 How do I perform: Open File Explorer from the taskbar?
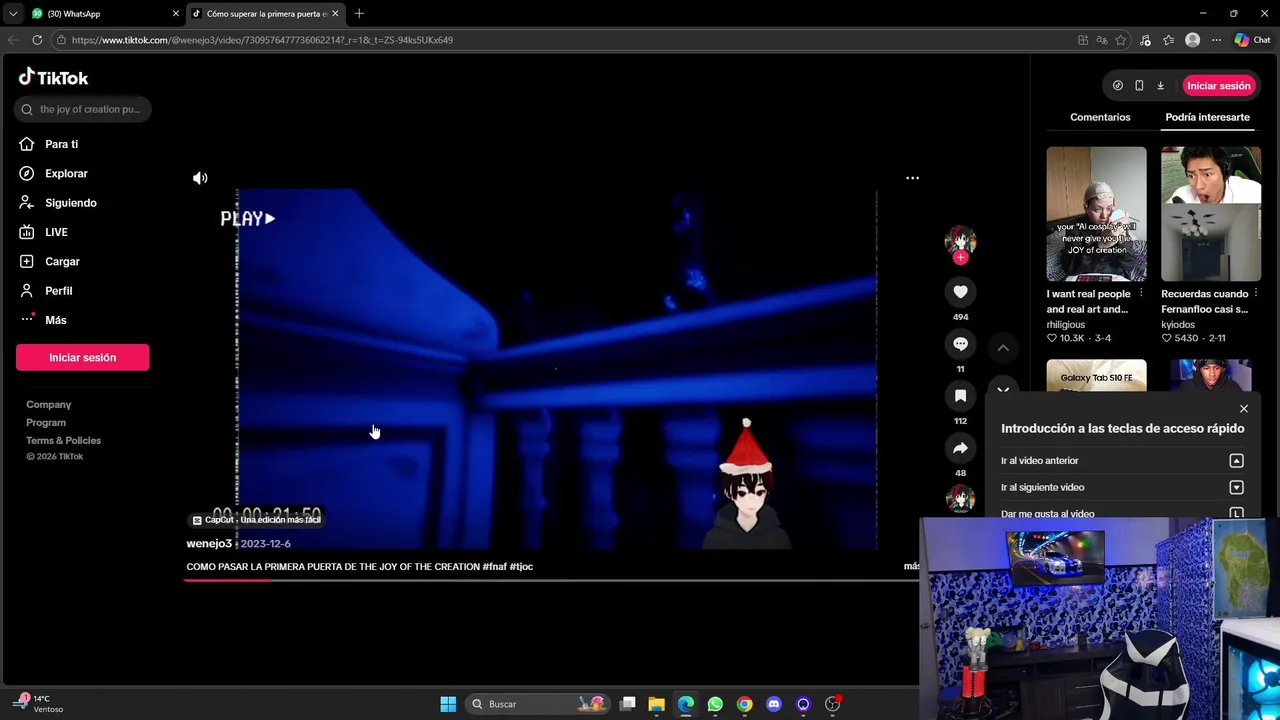656,704
